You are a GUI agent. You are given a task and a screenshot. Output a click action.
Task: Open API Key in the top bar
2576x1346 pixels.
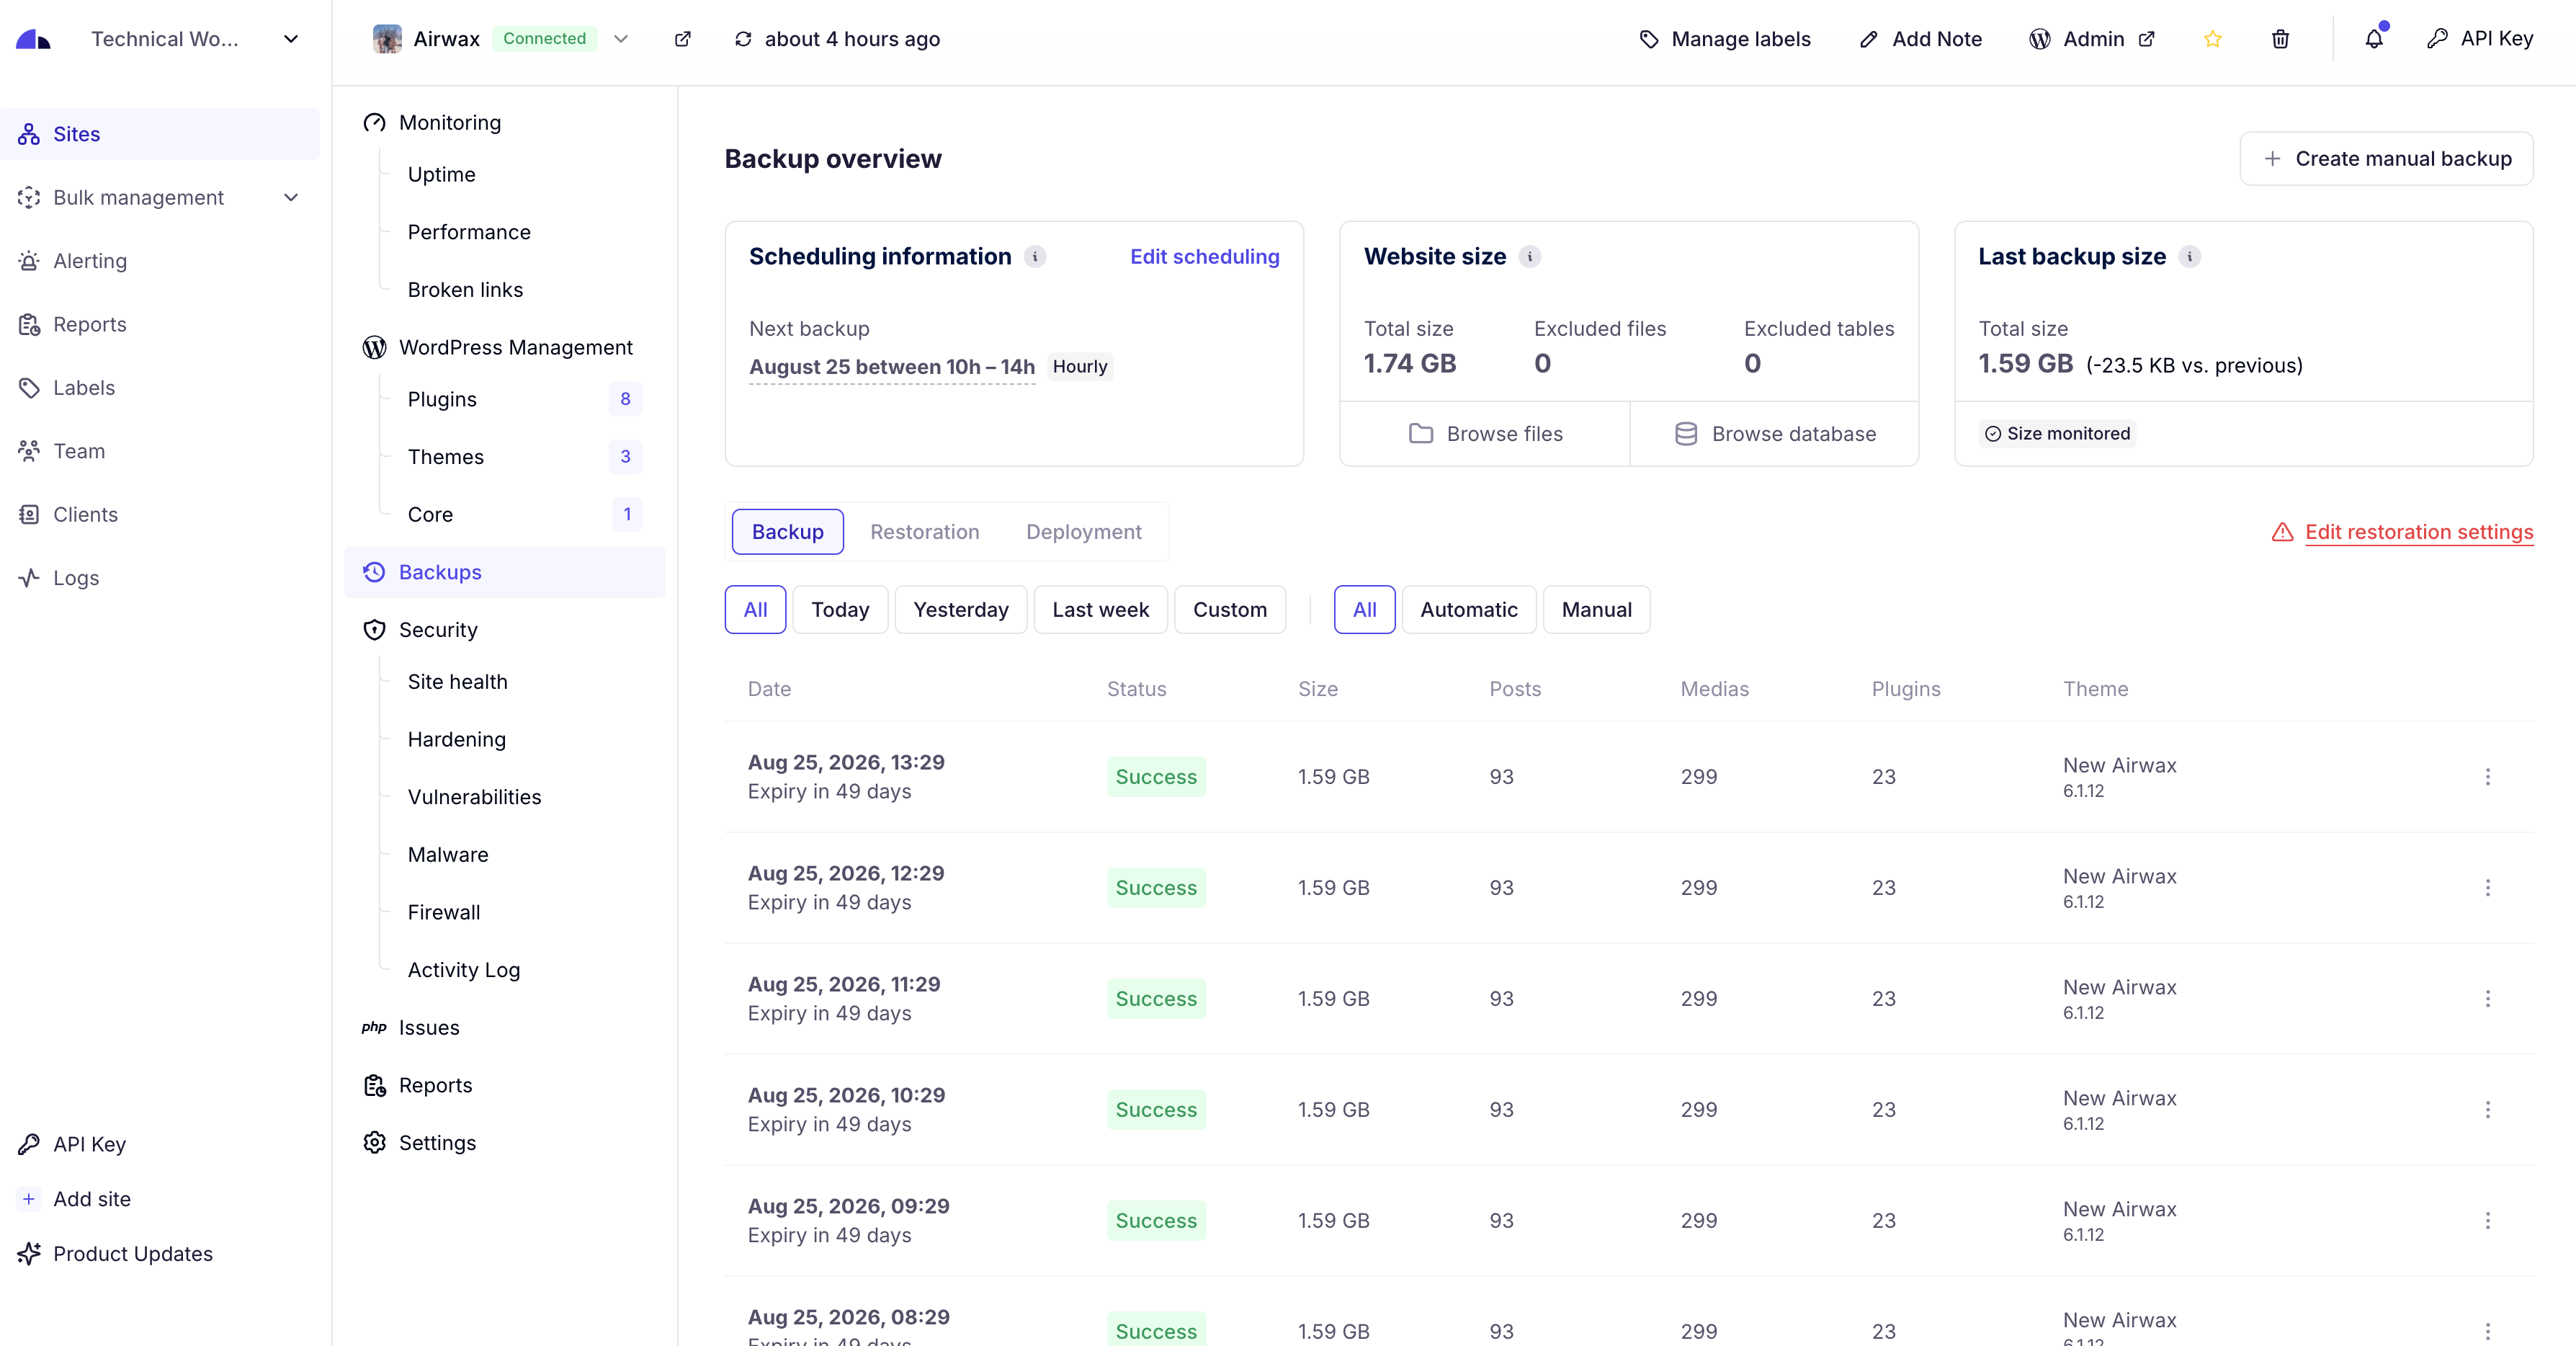click(x=2480, y=39)
